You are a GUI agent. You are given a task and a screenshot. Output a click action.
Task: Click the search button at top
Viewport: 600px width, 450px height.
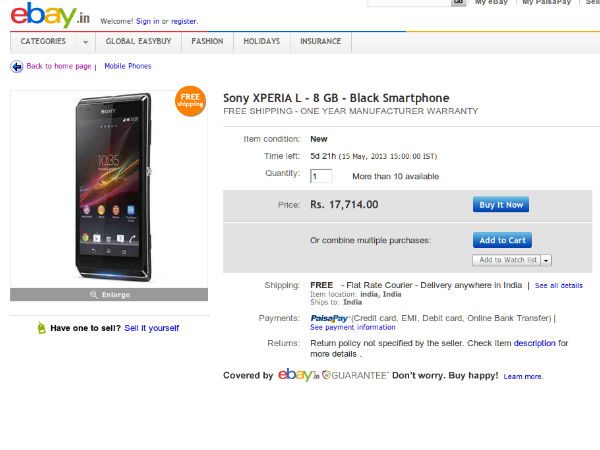(458, 3)
